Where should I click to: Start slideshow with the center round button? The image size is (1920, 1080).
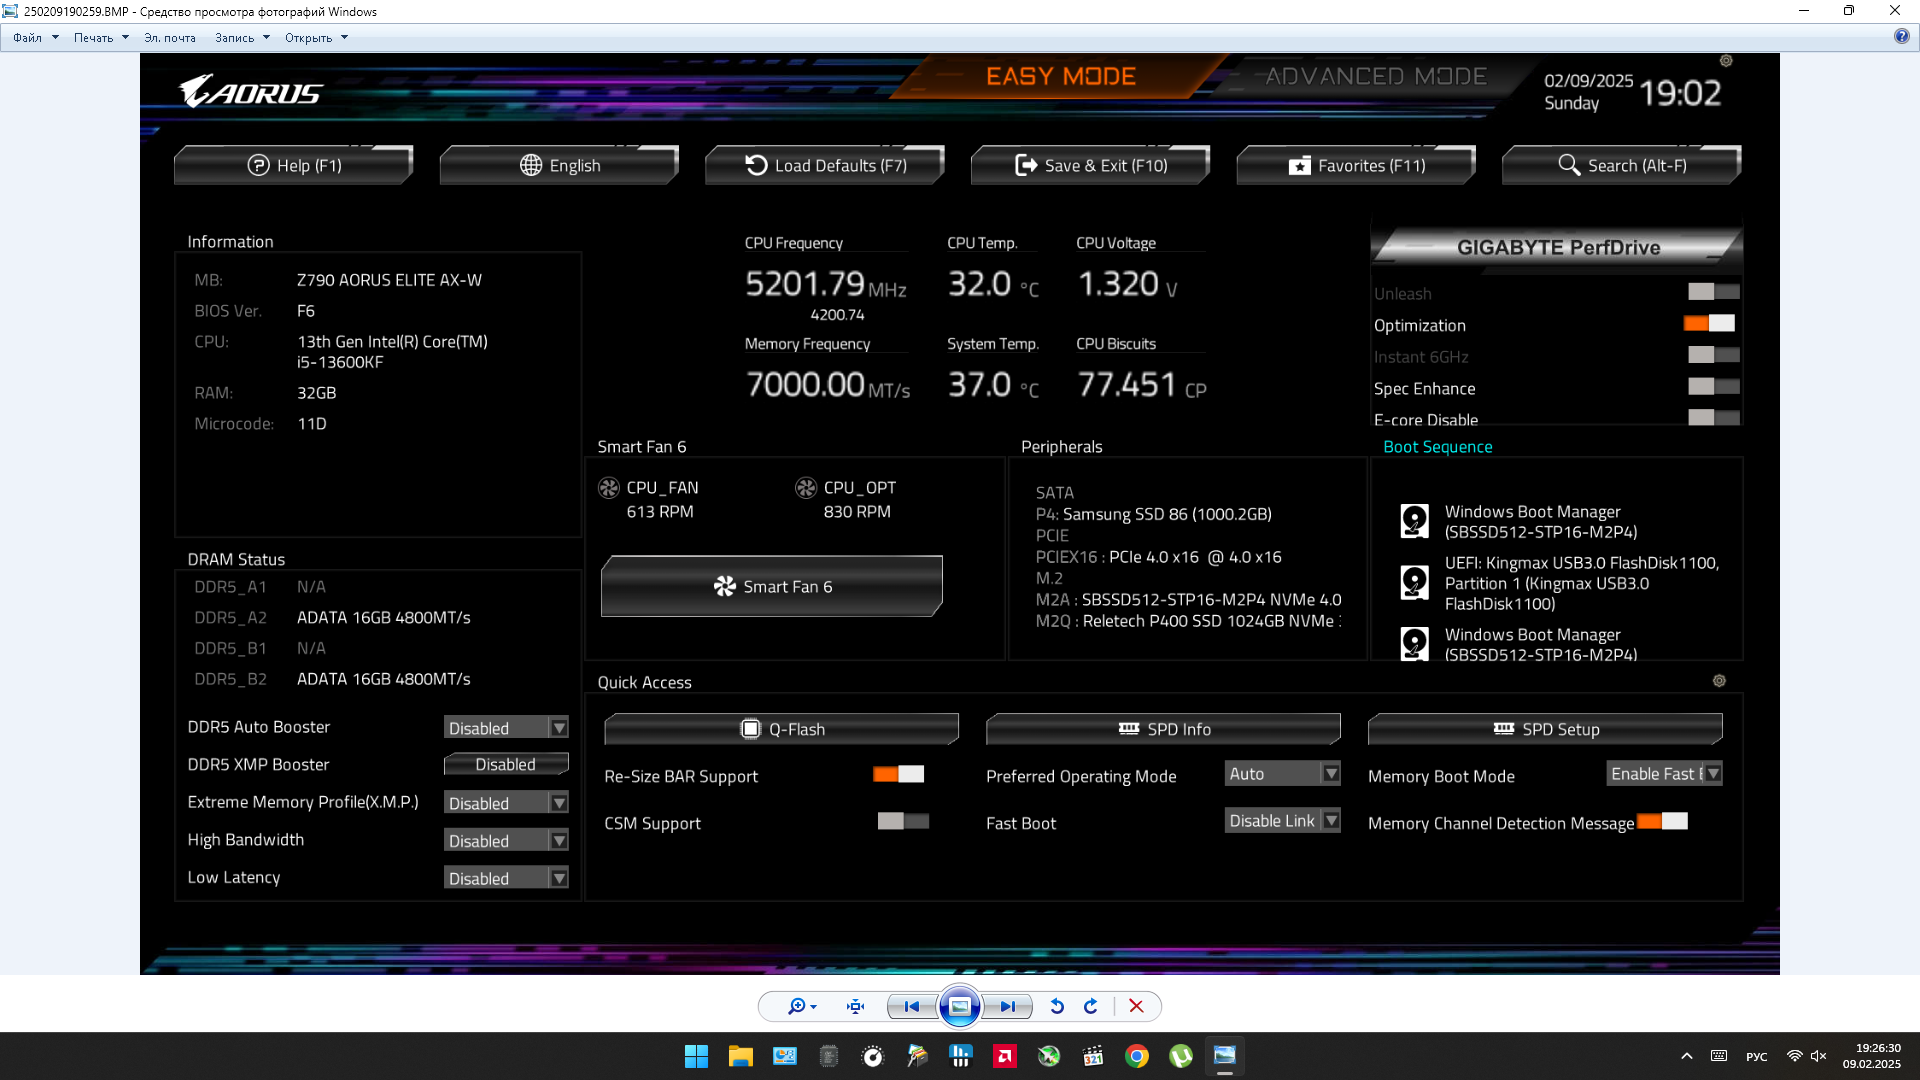coord(959,1006)
